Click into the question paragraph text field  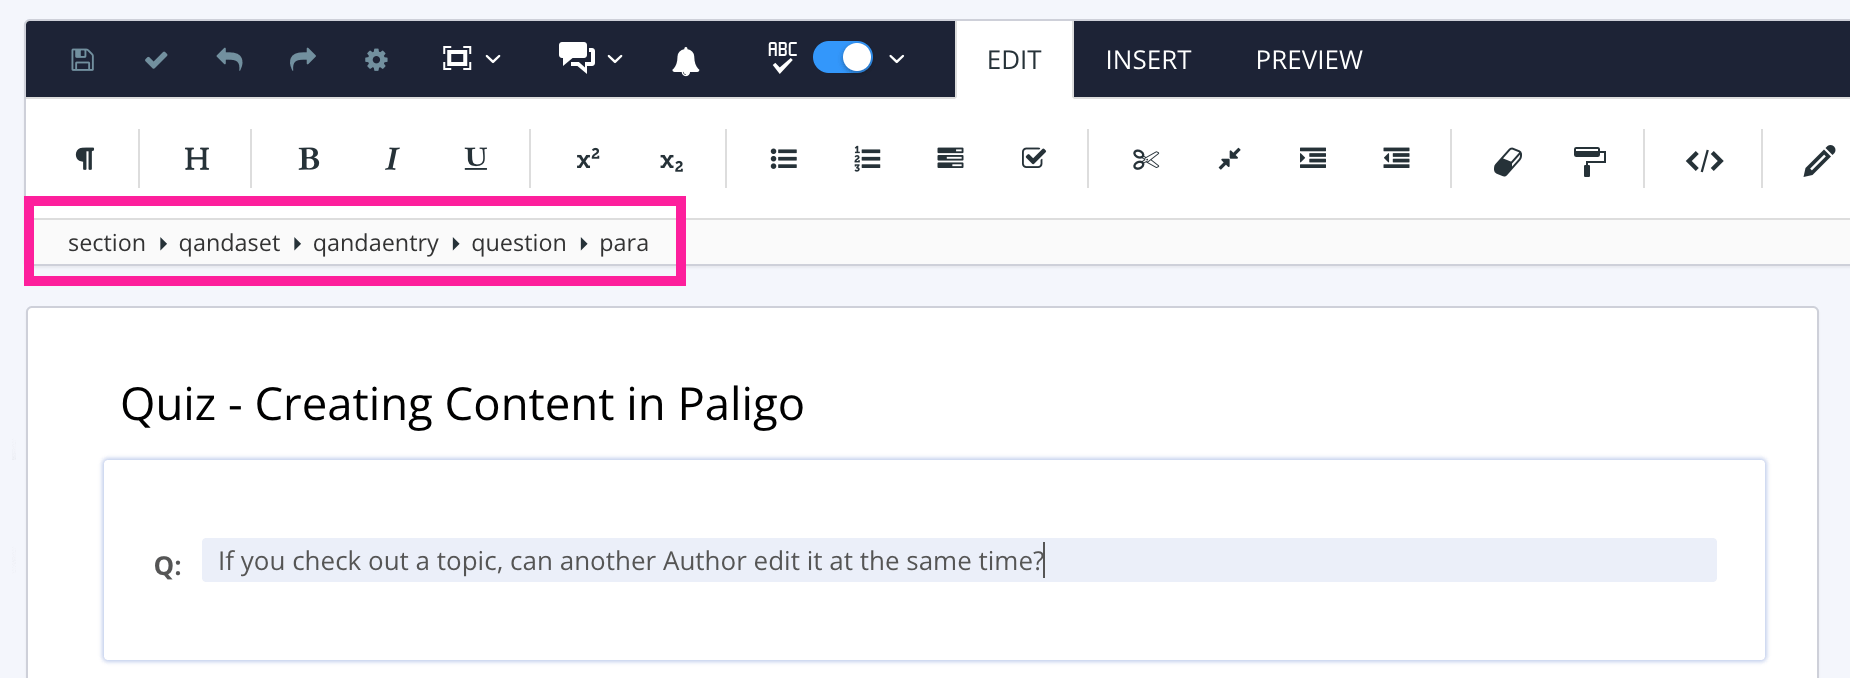(x=959, y=560)
